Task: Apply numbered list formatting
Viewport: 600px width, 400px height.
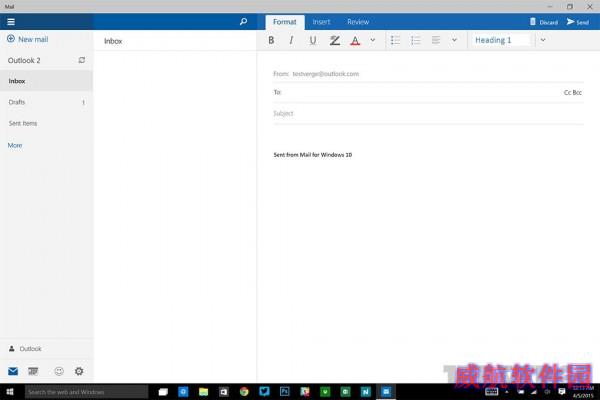Action: click(x=416, y=40)
